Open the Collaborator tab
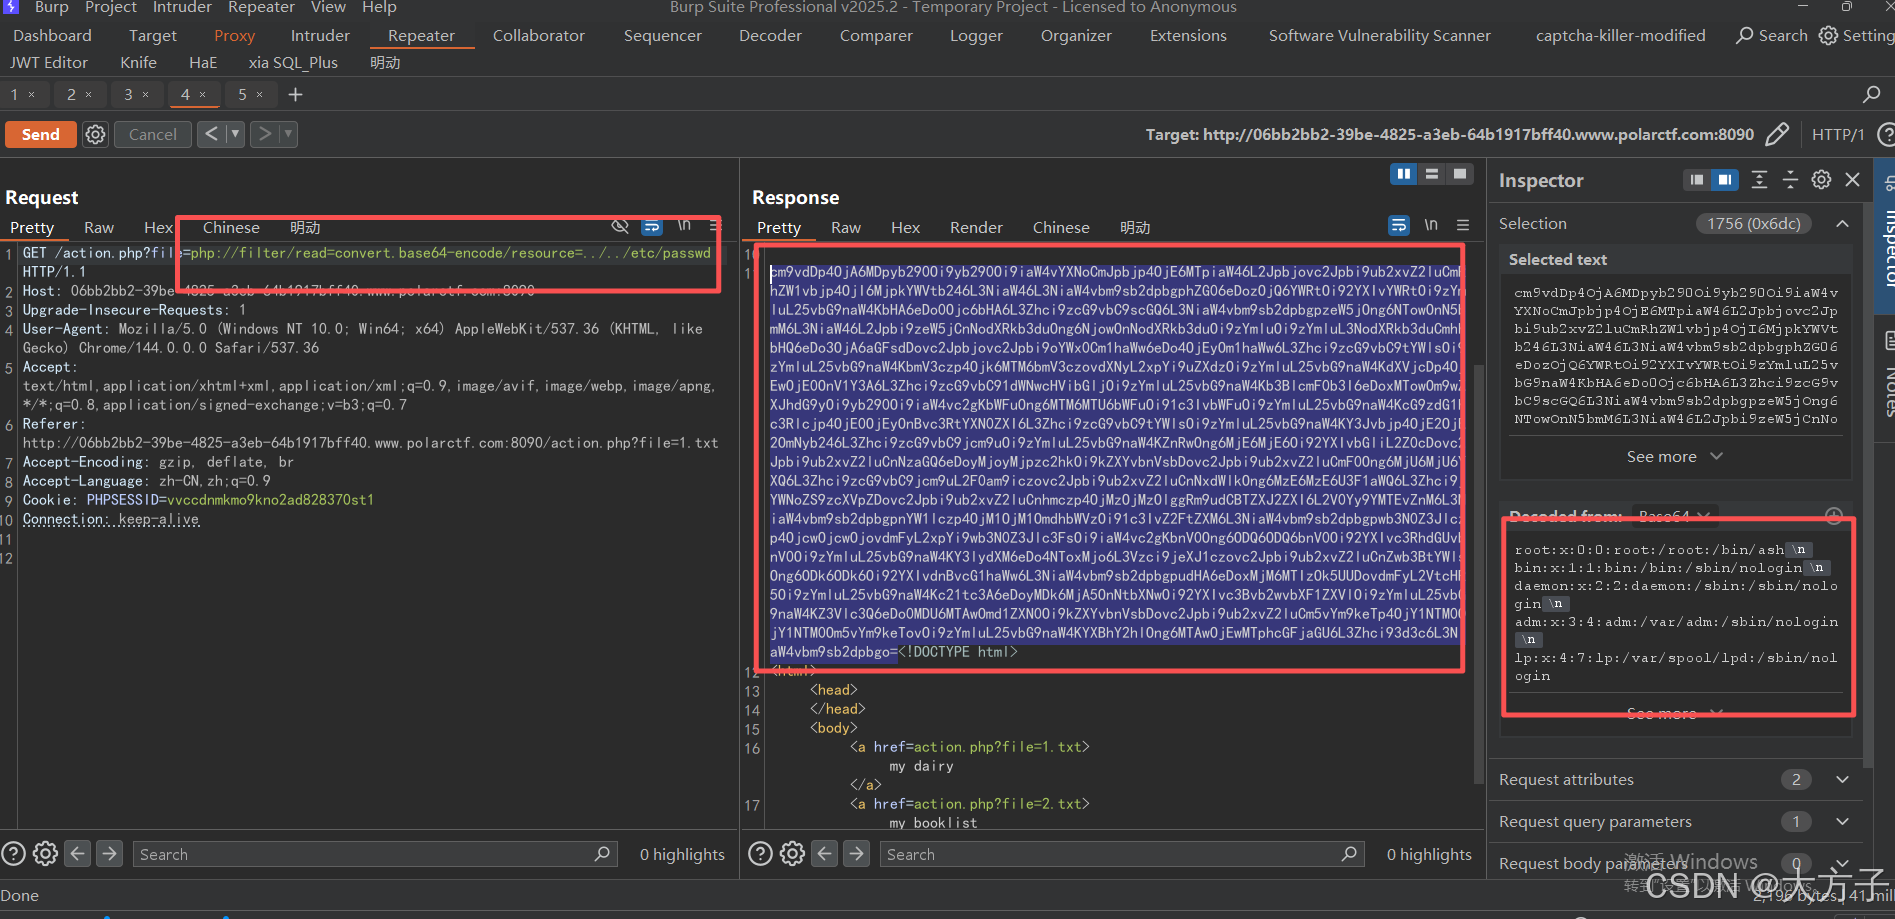The image size is (1895, 919). coord(538,36)
